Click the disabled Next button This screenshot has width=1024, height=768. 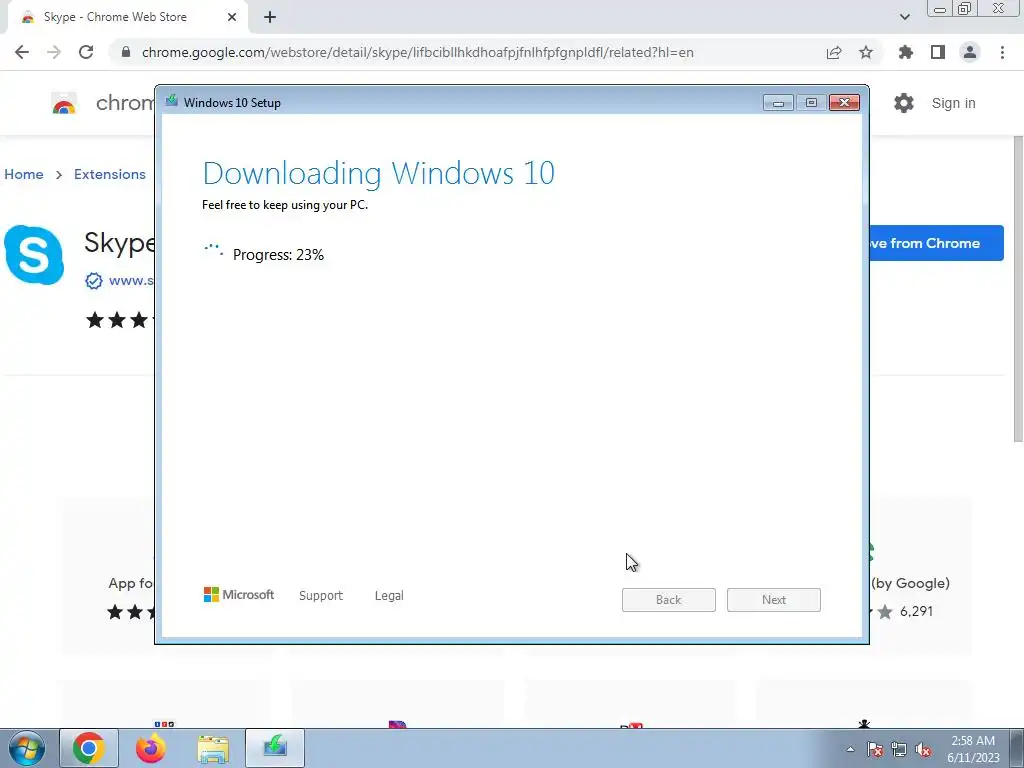tap(774, 600)
